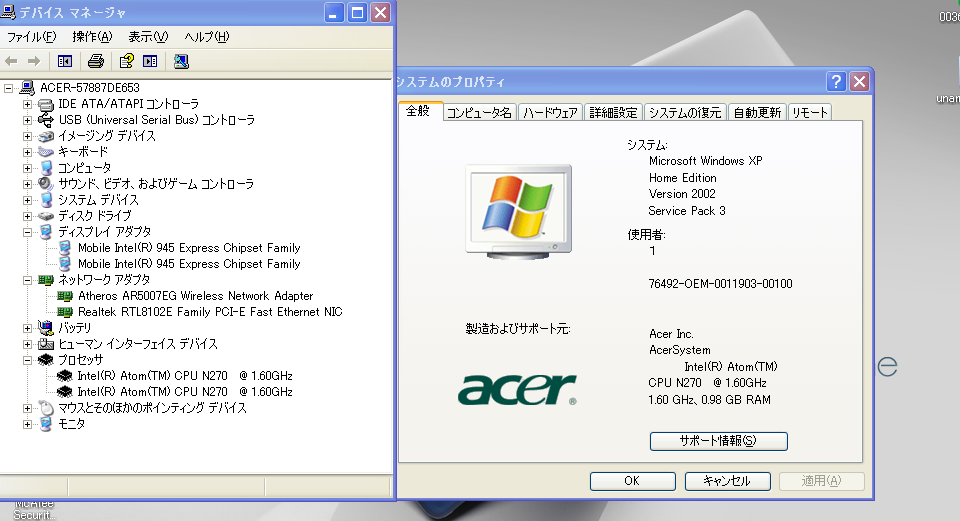Open the Help (ヘルプ) menu

pyautogui.click(x=206, y=37)
